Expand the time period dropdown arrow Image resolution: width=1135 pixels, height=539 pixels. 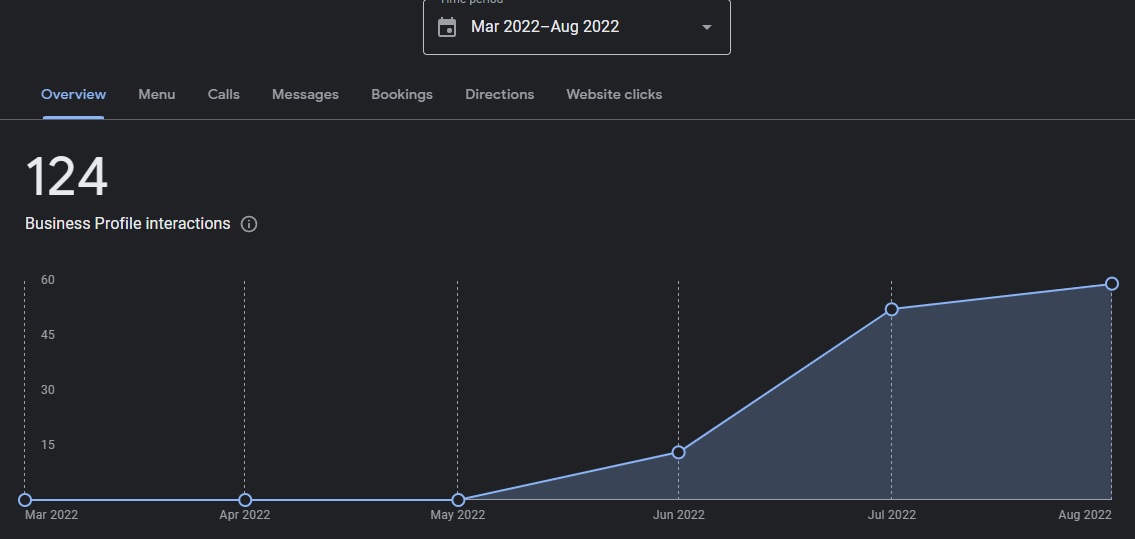tap(707, 27)
